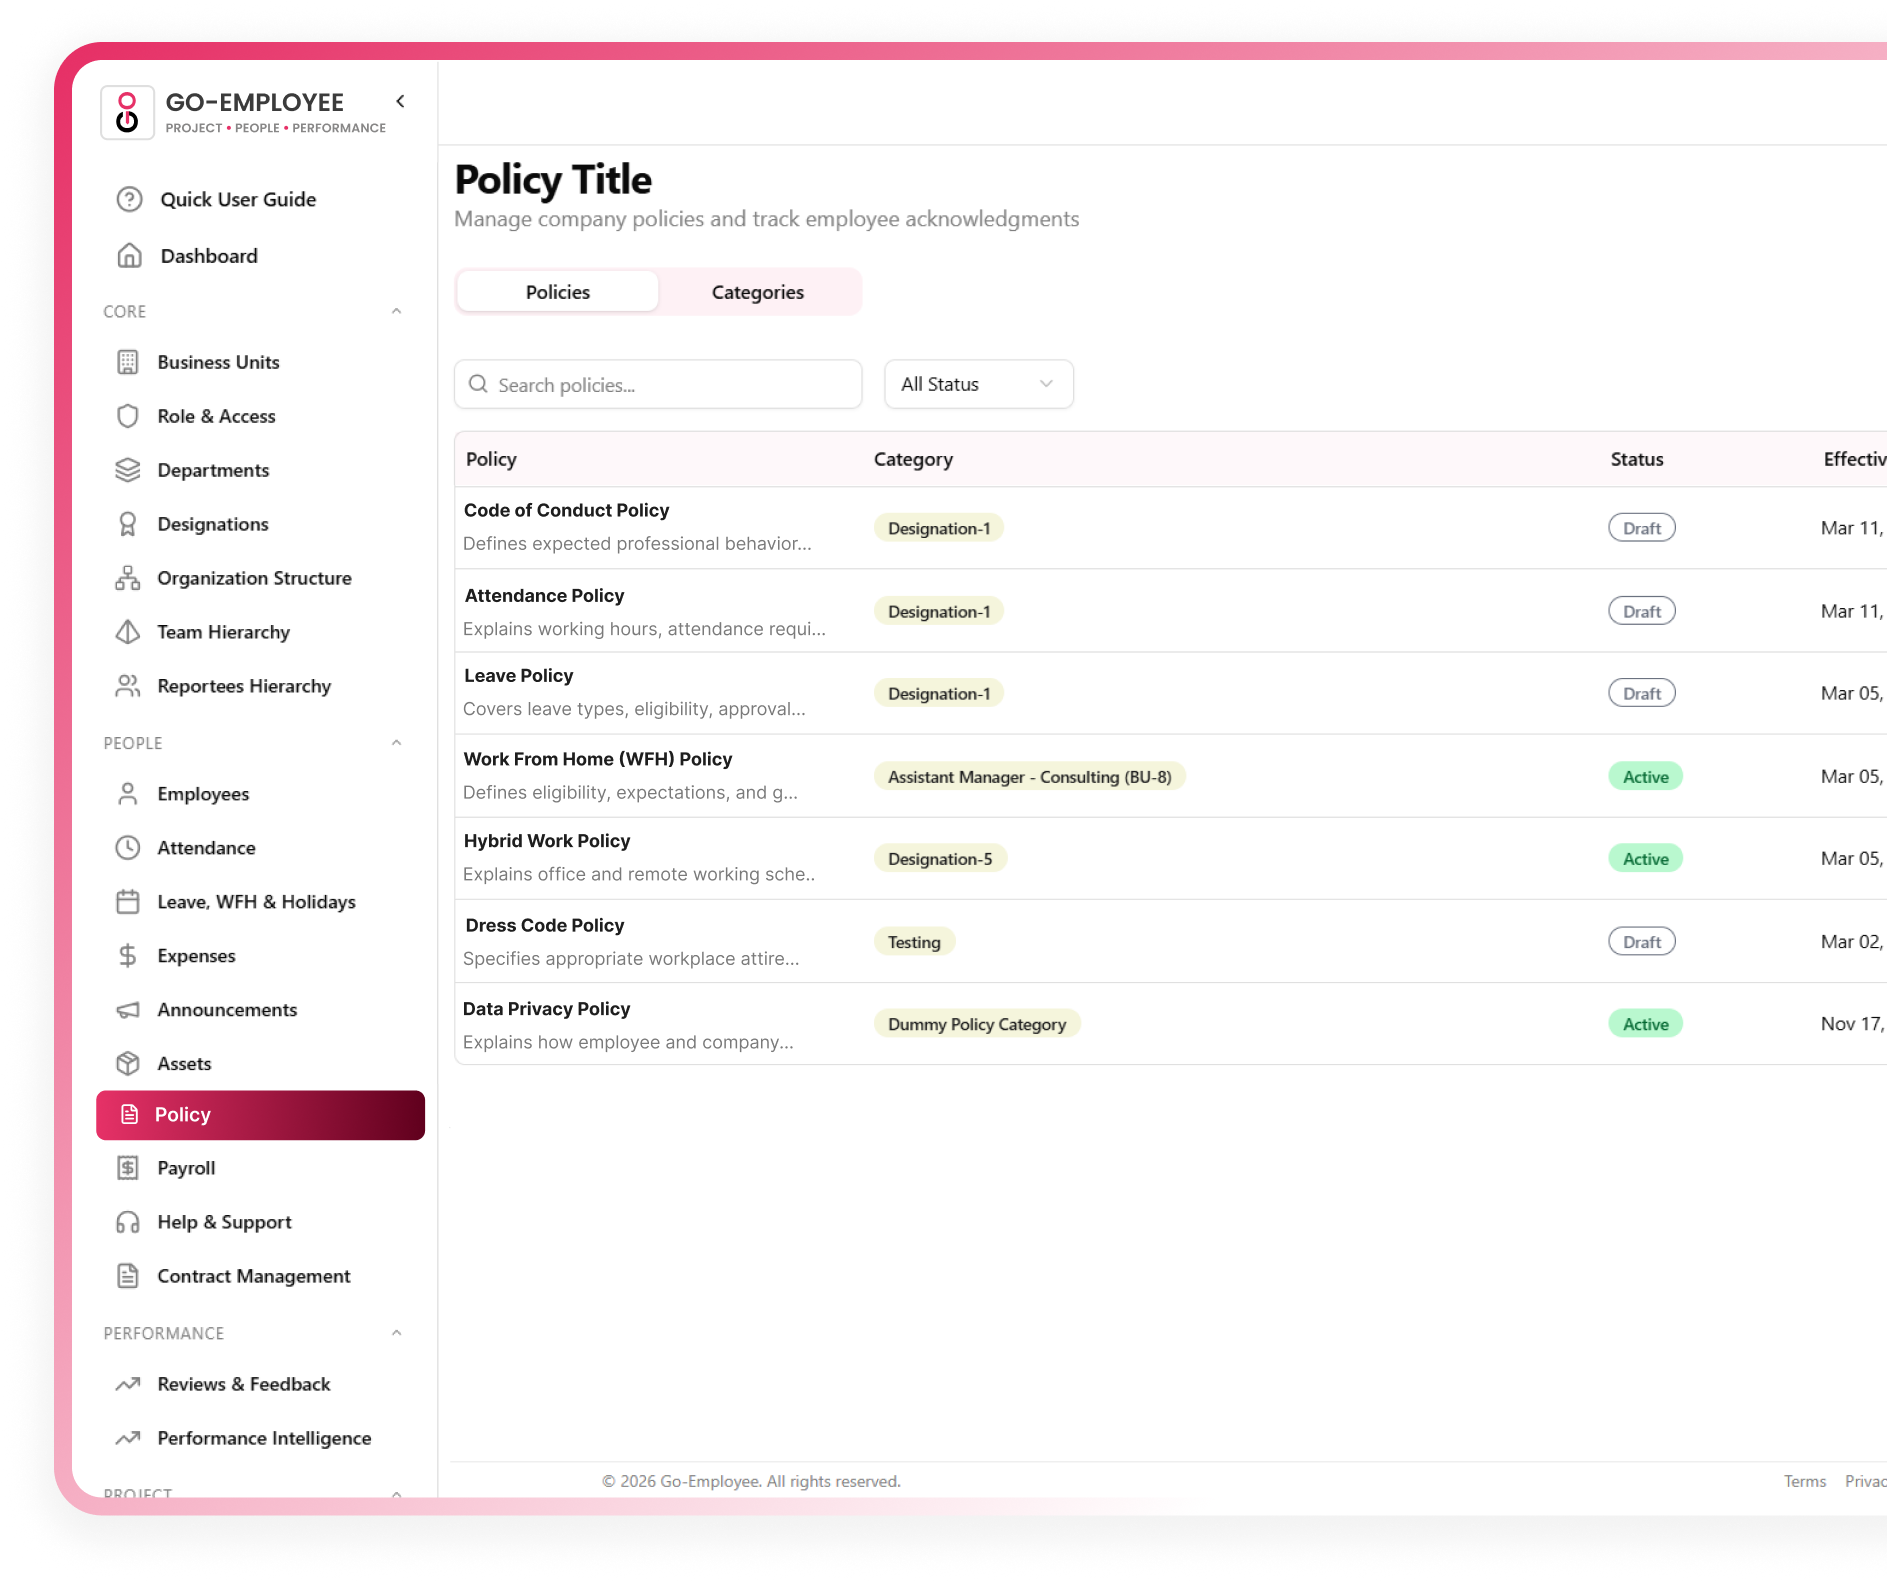Click Designation-1 tag in Leave Policy row
The width and height of the screenshot is (1887, 1582).
[939, 694]
